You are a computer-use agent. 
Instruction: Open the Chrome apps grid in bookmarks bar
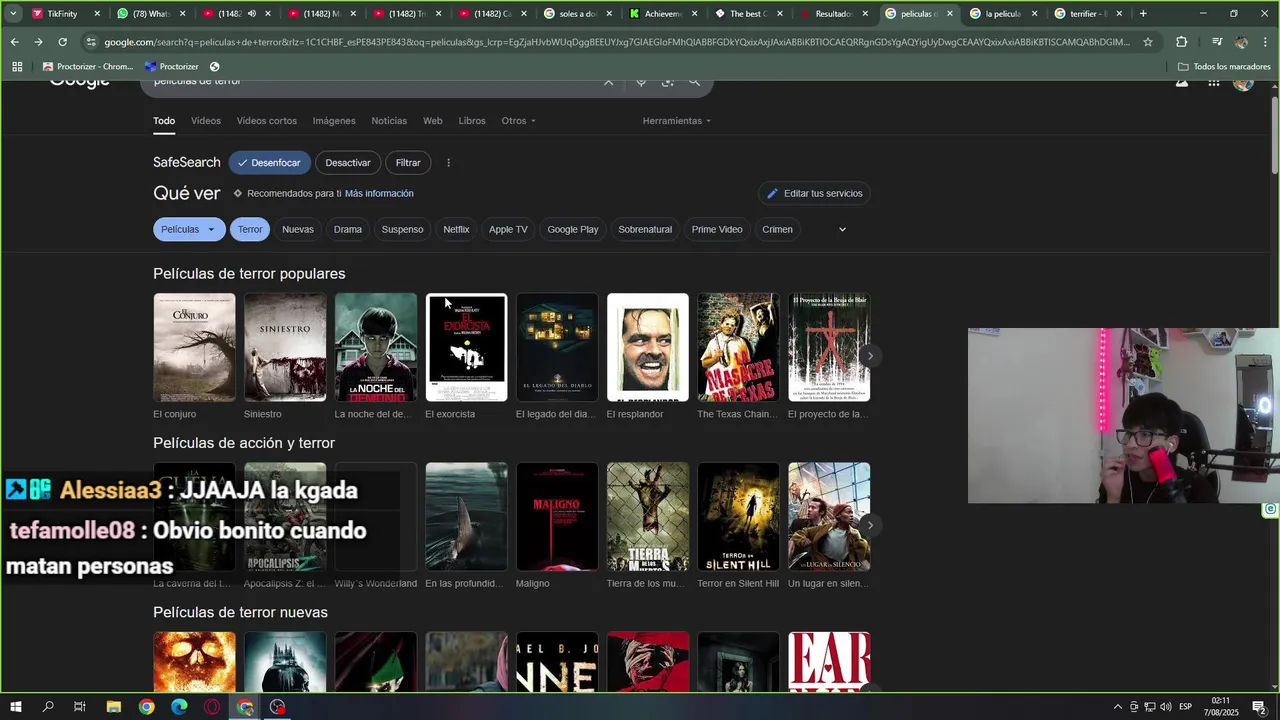pyautogui.click(x=17, y=66)
